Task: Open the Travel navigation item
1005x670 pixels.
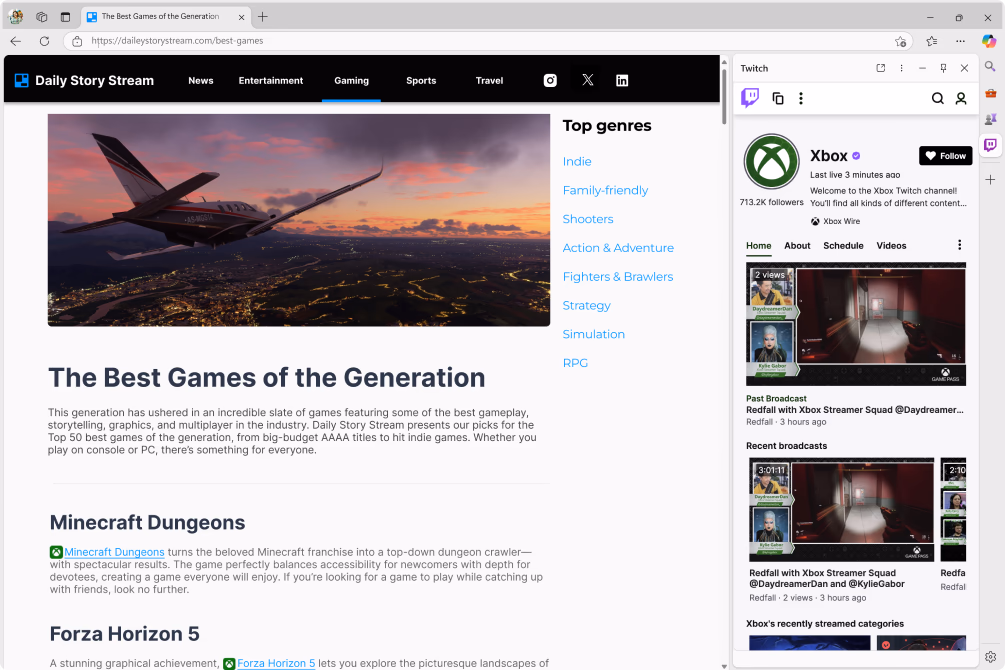Action: (x=489, y=80)
